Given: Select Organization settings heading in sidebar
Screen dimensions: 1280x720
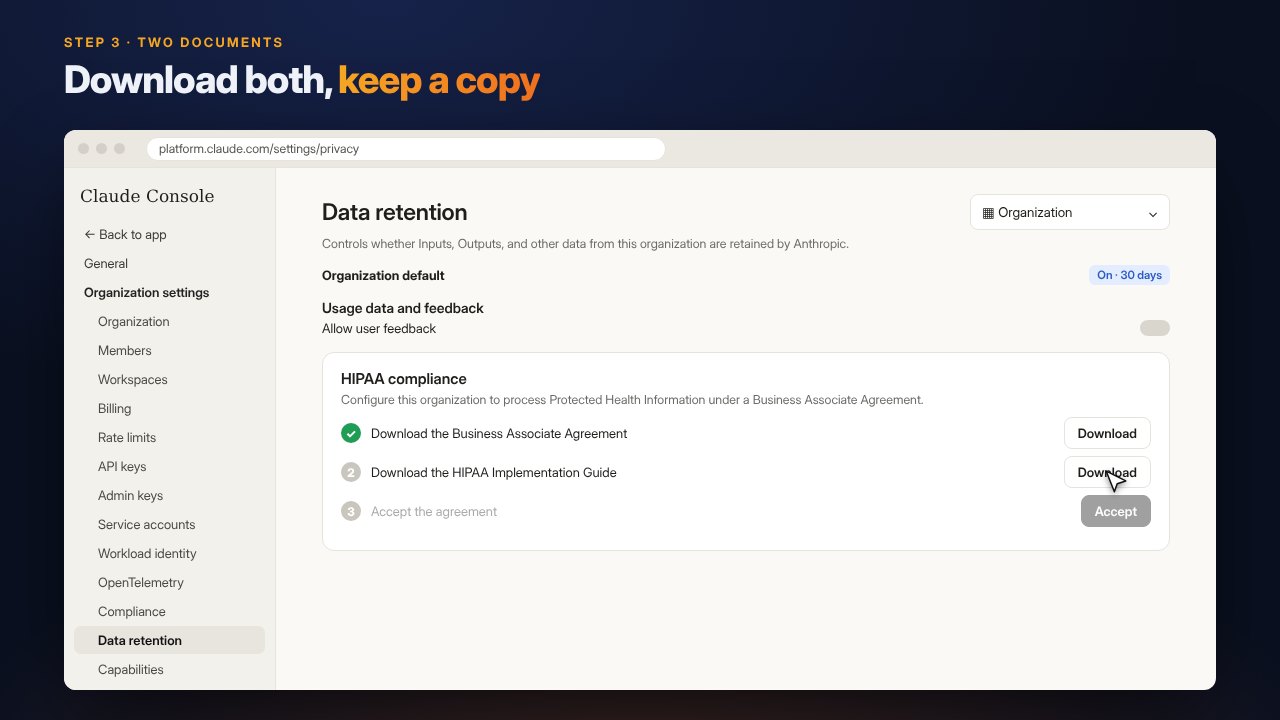Looking at the screenshot, I should [147, 292].
